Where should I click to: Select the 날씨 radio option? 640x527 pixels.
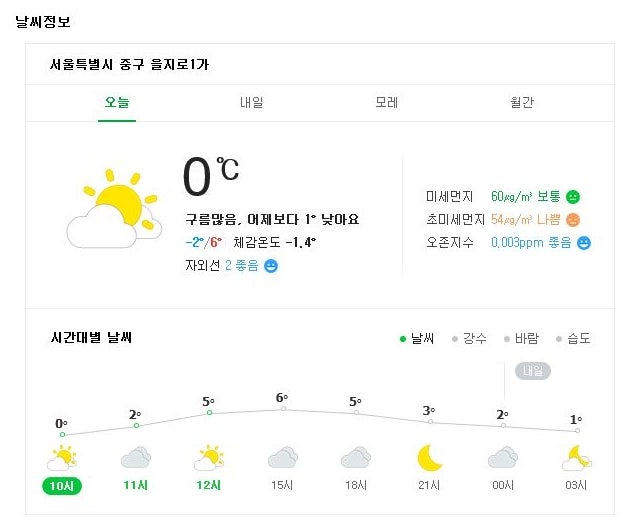tap(417, 338)
